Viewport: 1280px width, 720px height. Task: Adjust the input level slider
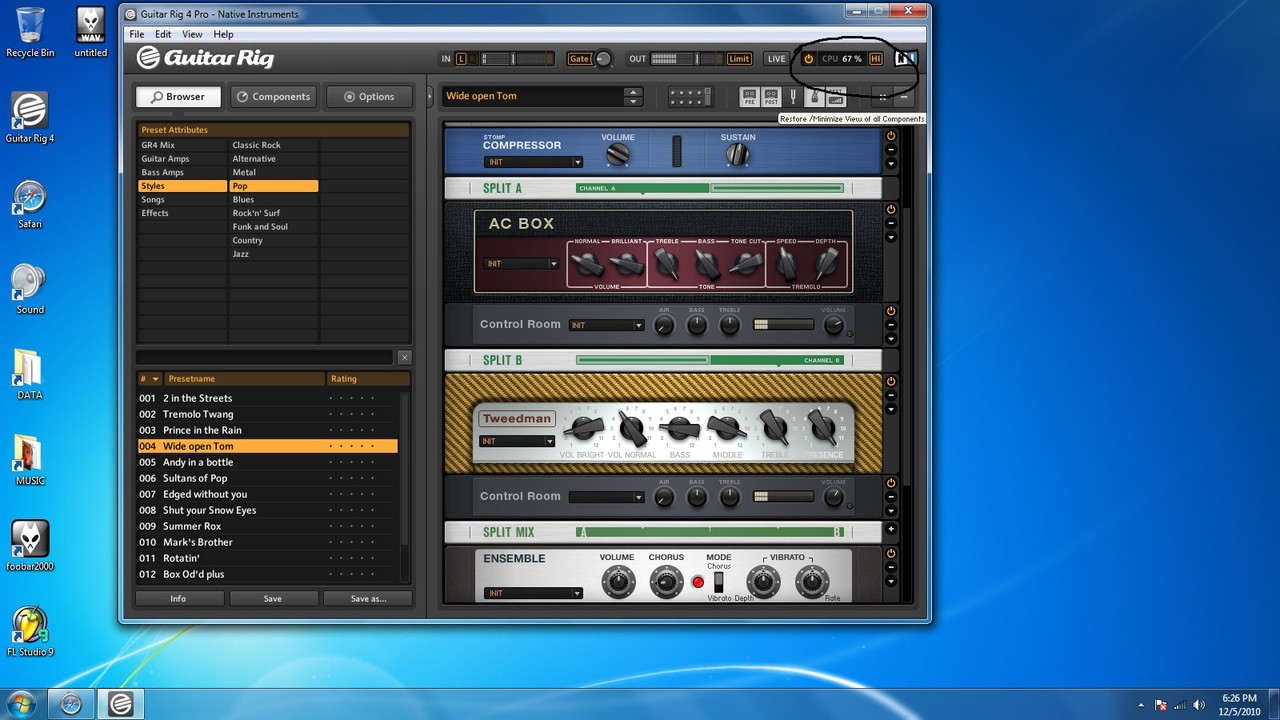(511, 59)
